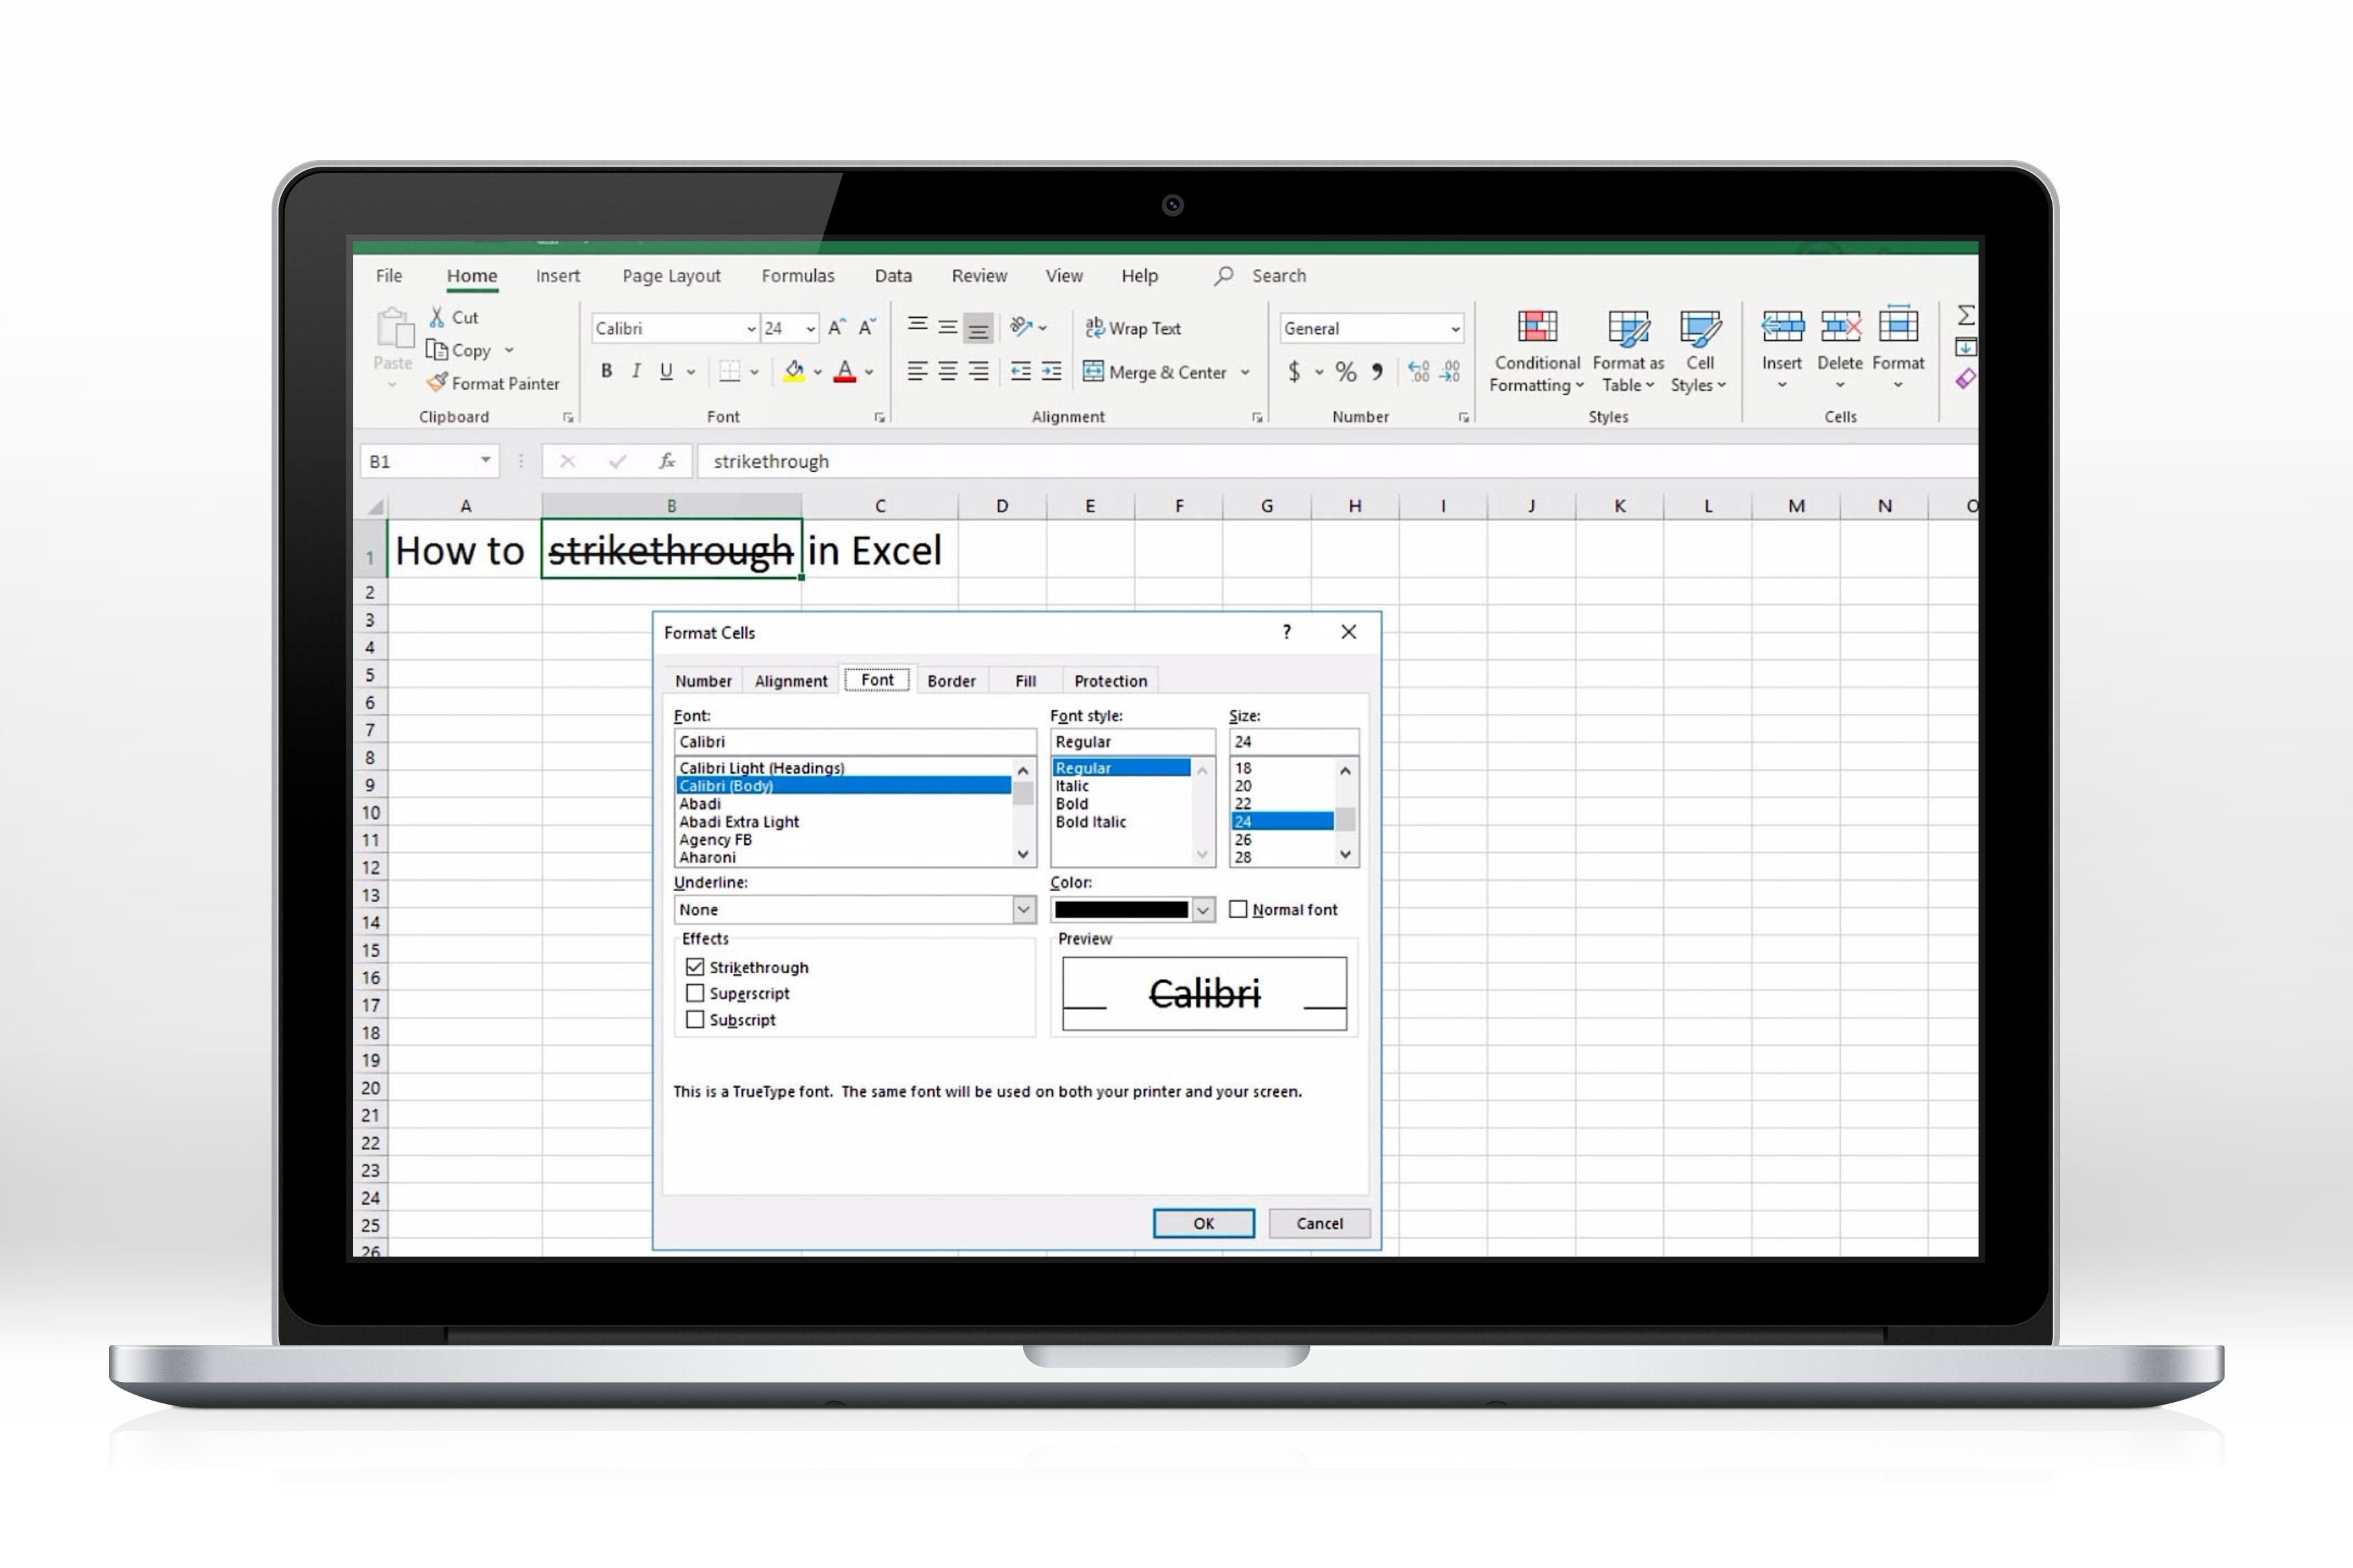The image size is (2353, 1568).
Task: Apply Underline from the ribbon
Action: (666, 371)
